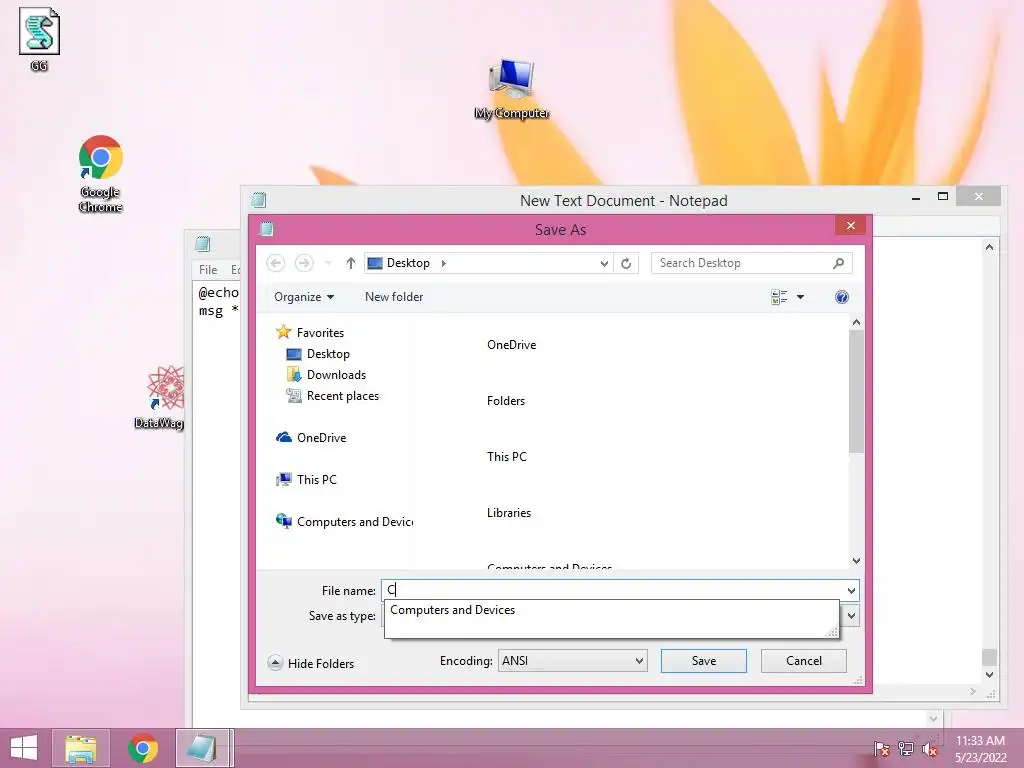Click the Downloads folder icon in Favorites
This screenshot has width=1024, height=768.
(x=294, y=375)
